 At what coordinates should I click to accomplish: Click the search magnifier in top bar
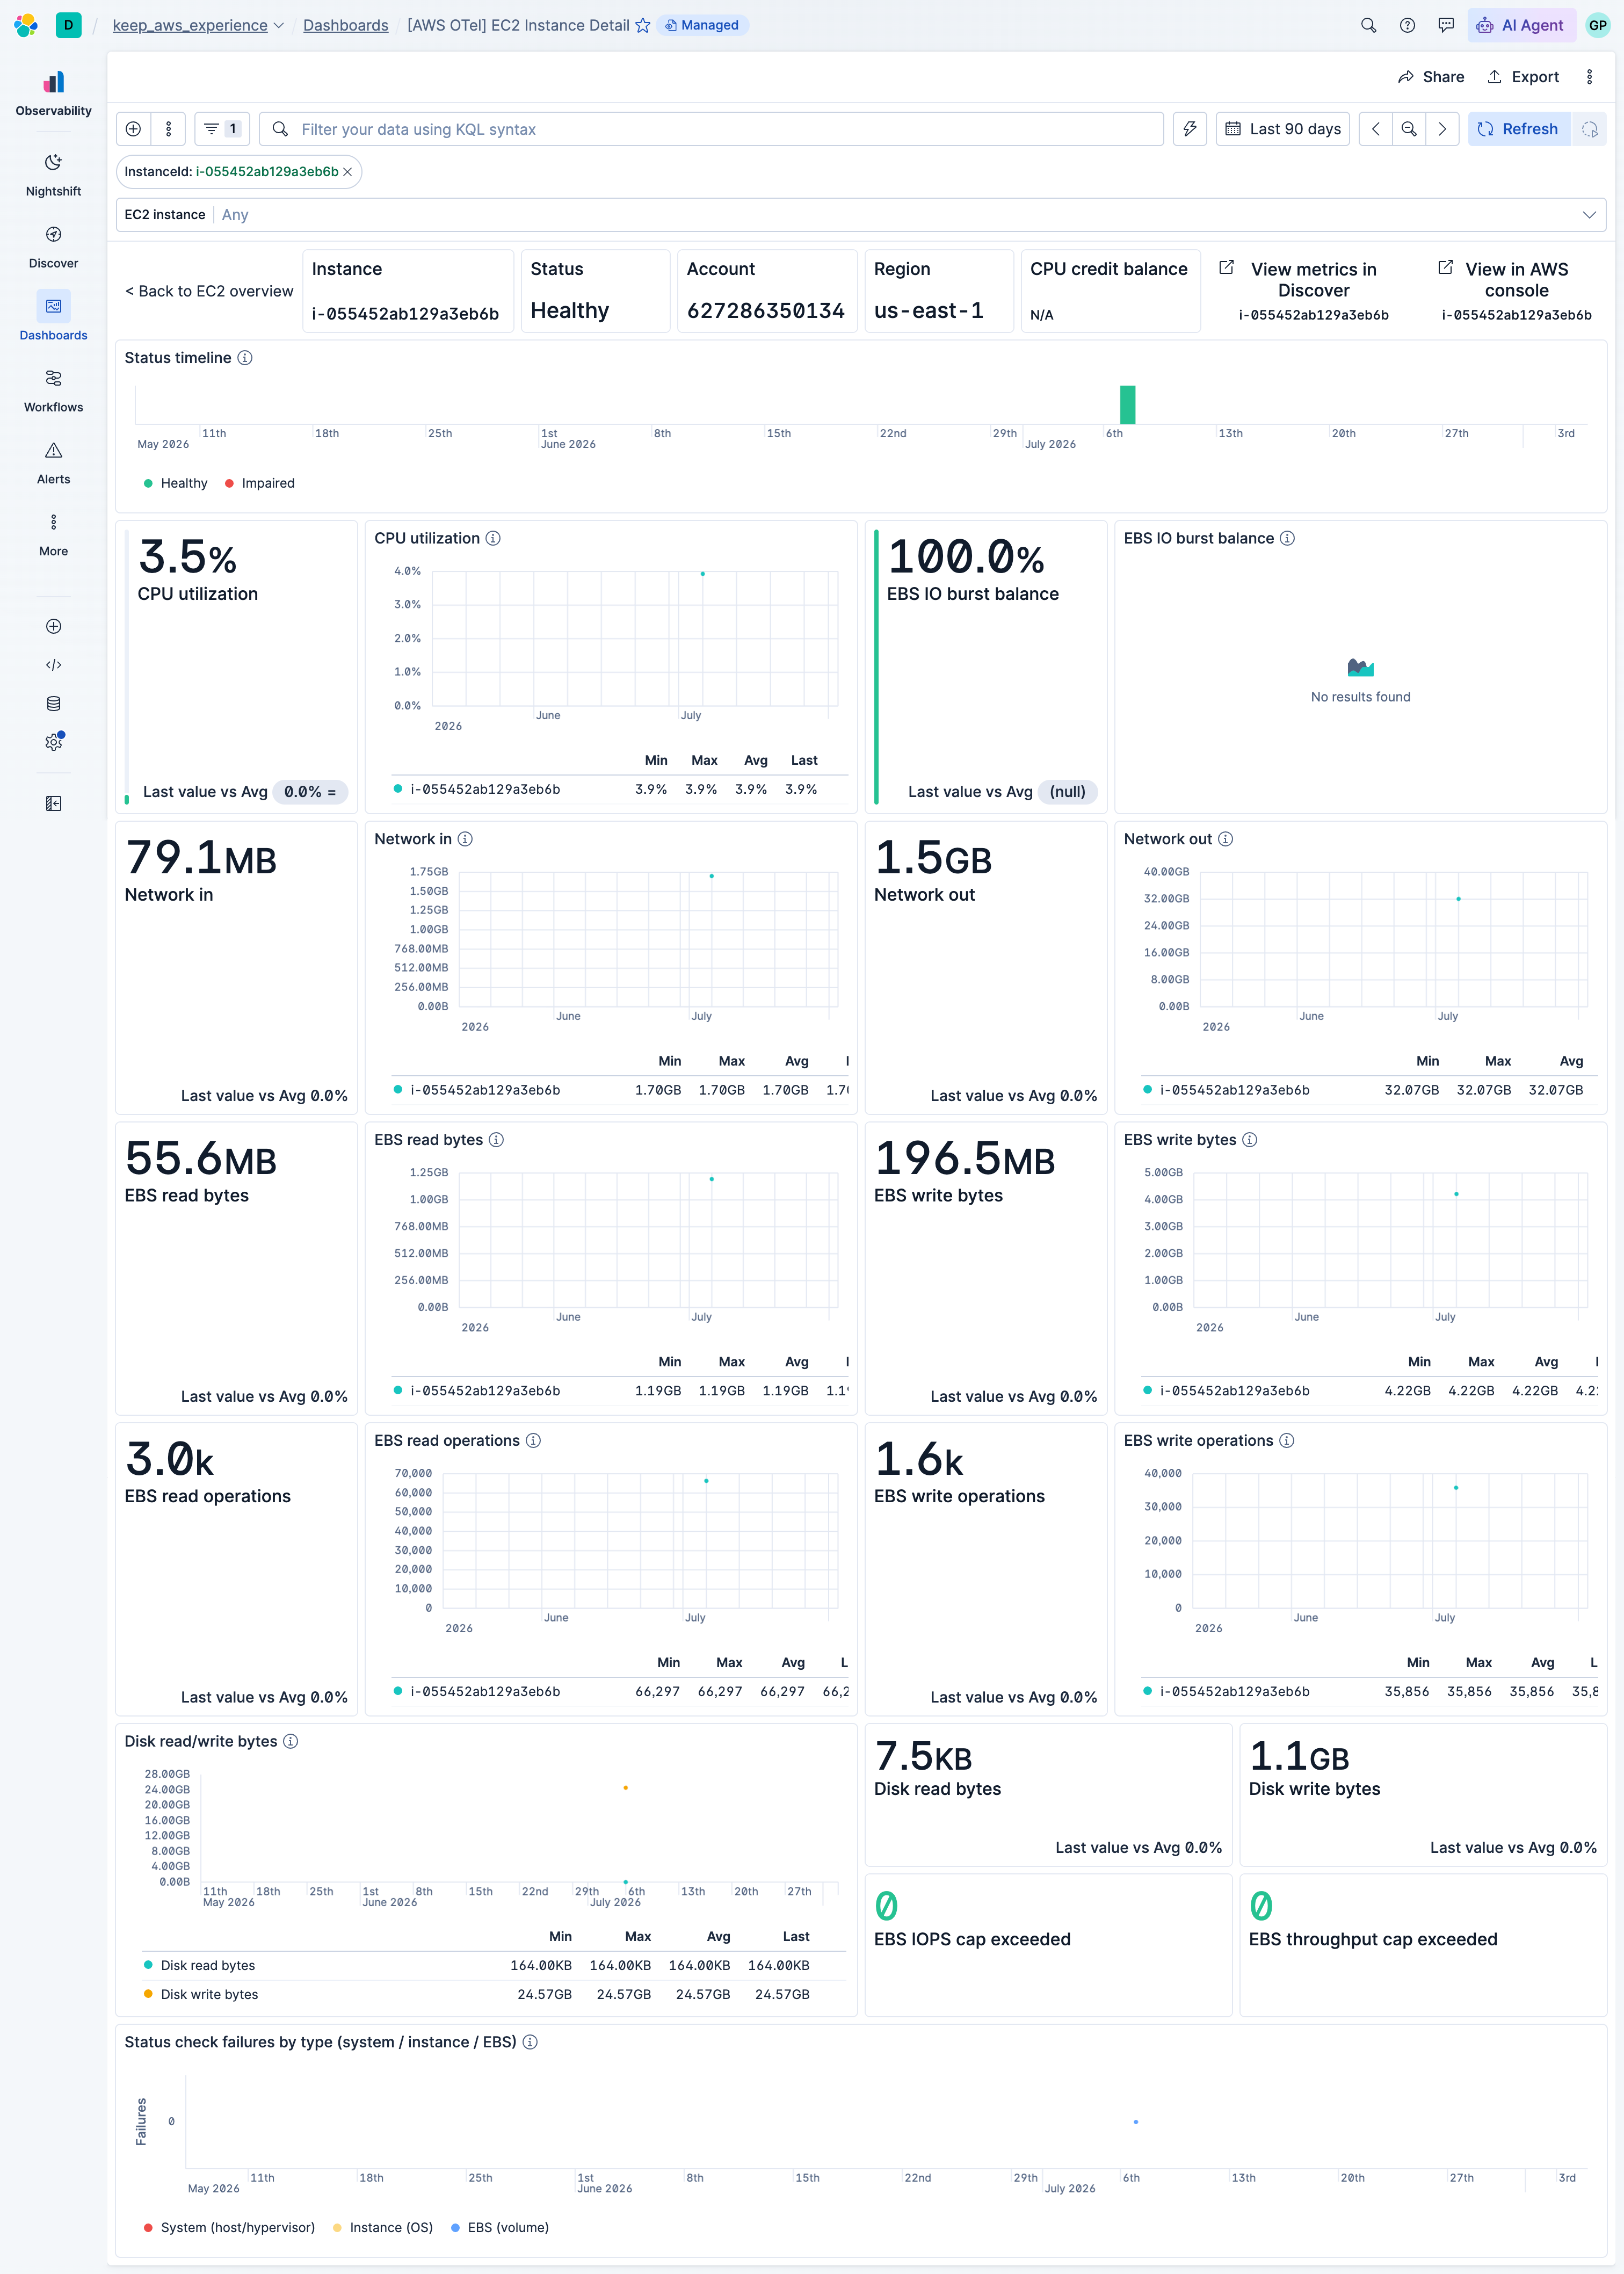[1368, 25]
